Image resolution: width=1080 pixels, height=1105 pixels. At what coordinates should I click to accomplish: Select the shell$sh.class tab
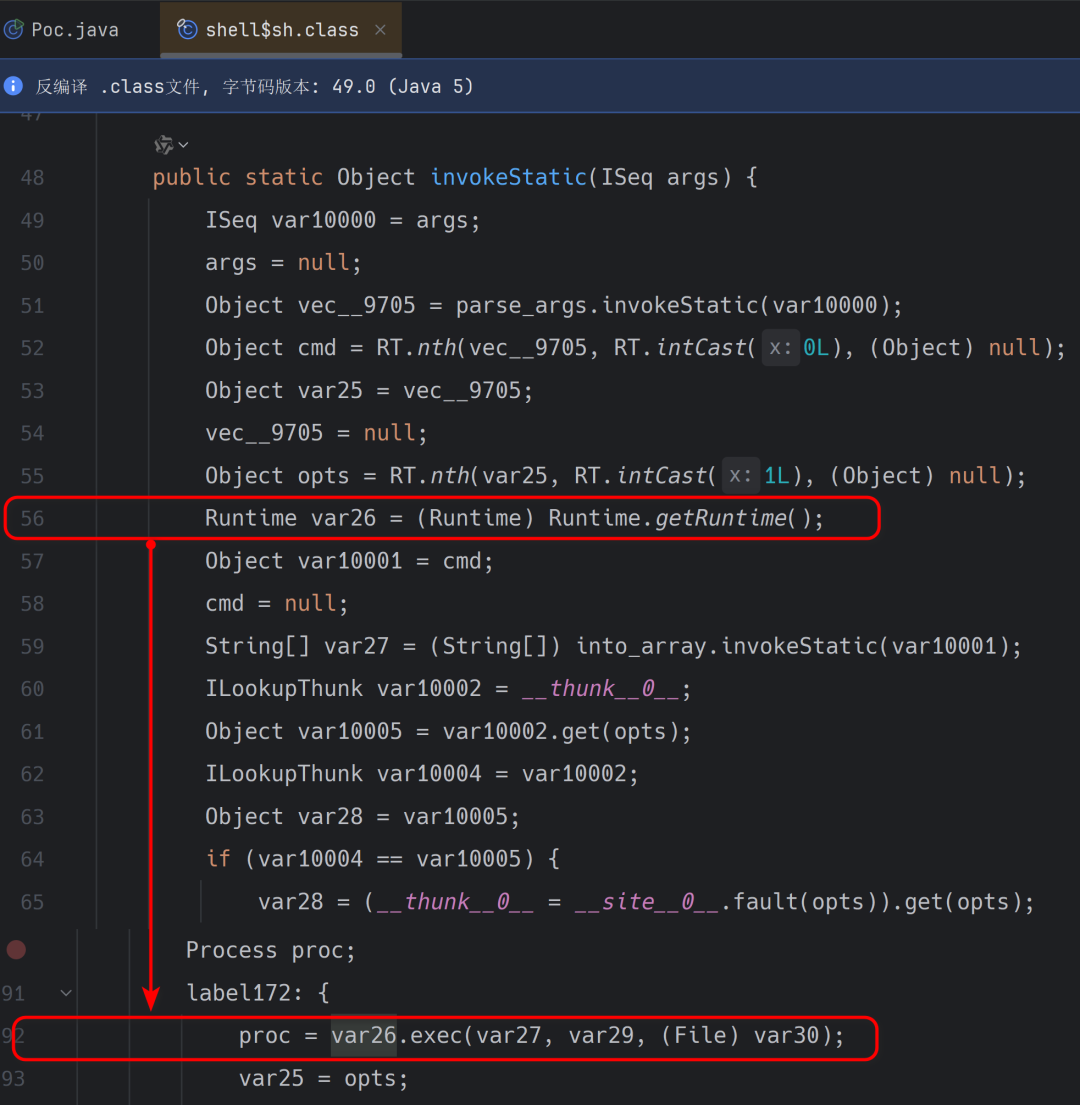(x=280, y=30)
